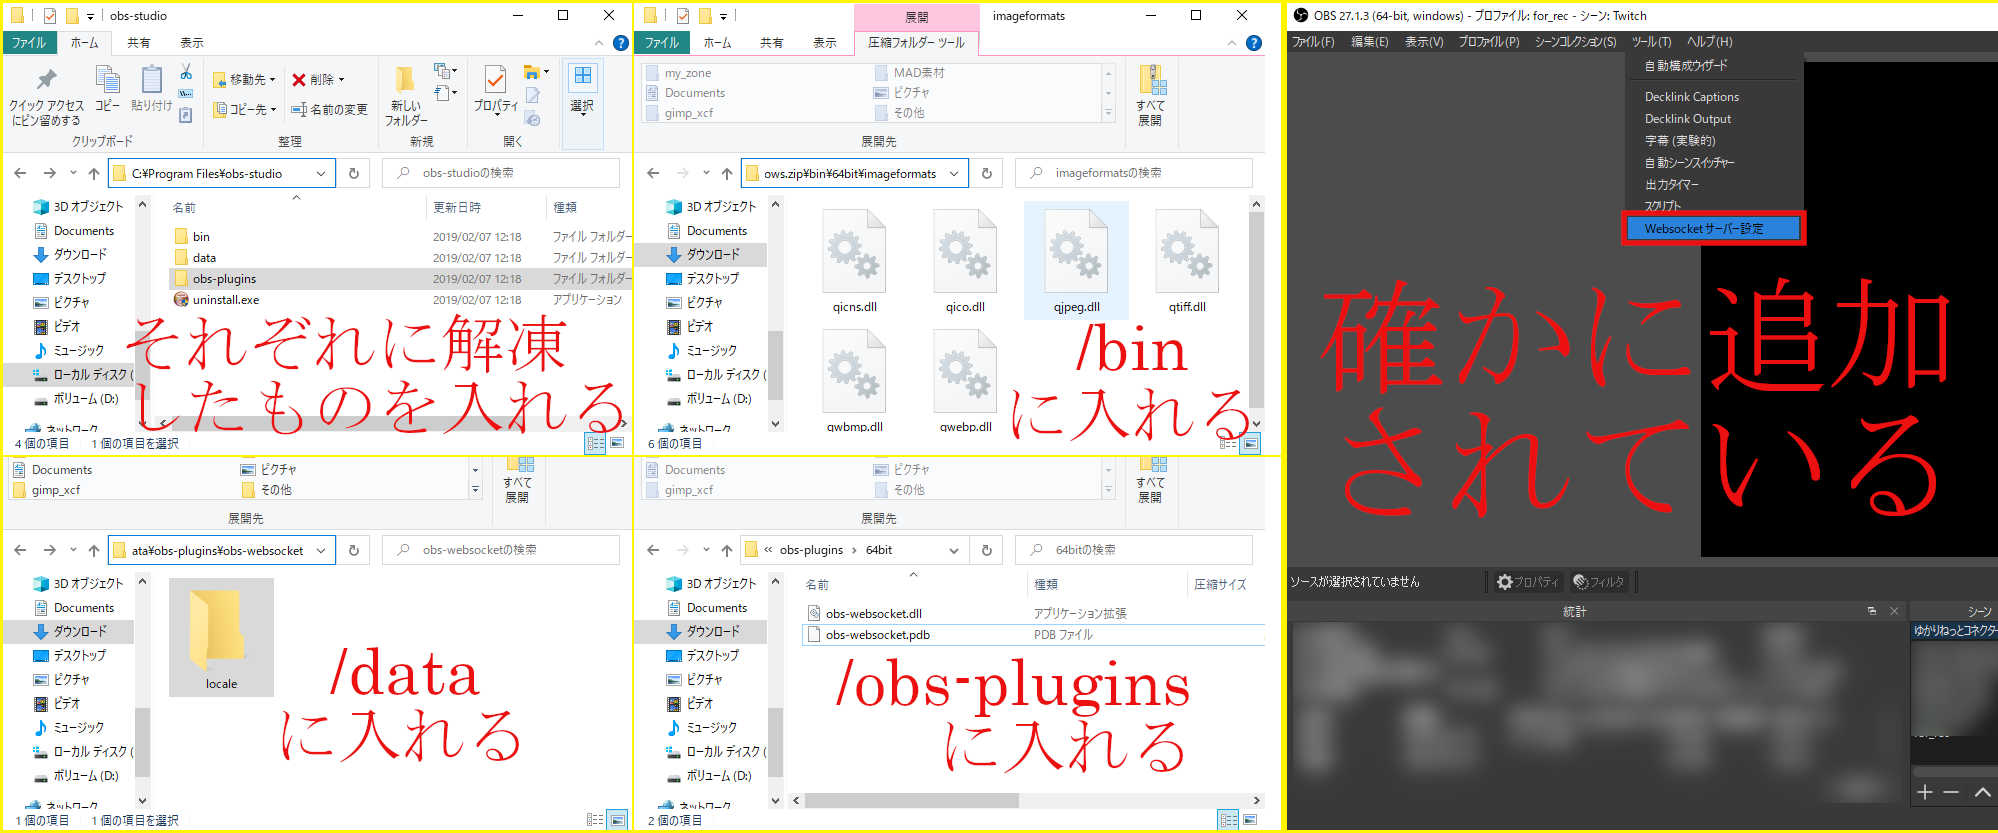The height and width of the screenshot is (833, 1998).
Task: Click the OBS プロパティ gear button
Action: 1528,581
